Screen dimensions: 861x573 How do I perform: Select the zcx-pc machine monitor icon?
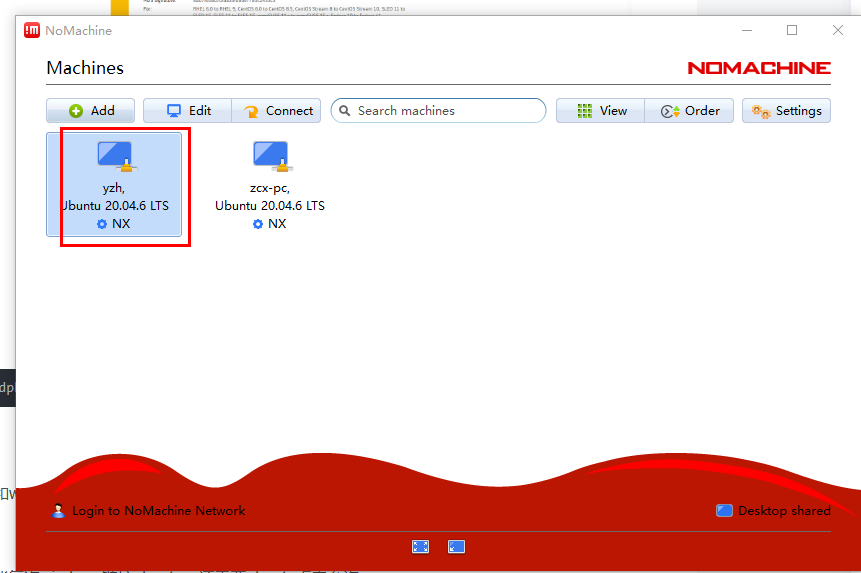coord(271,156)
